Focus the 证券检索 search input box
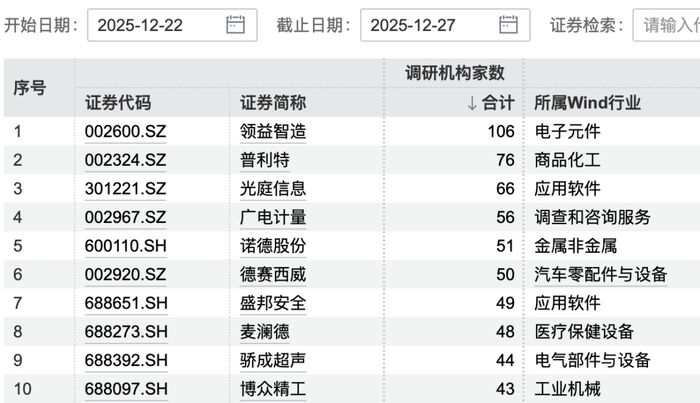This screenshot has width=700, height=403. 667,25
